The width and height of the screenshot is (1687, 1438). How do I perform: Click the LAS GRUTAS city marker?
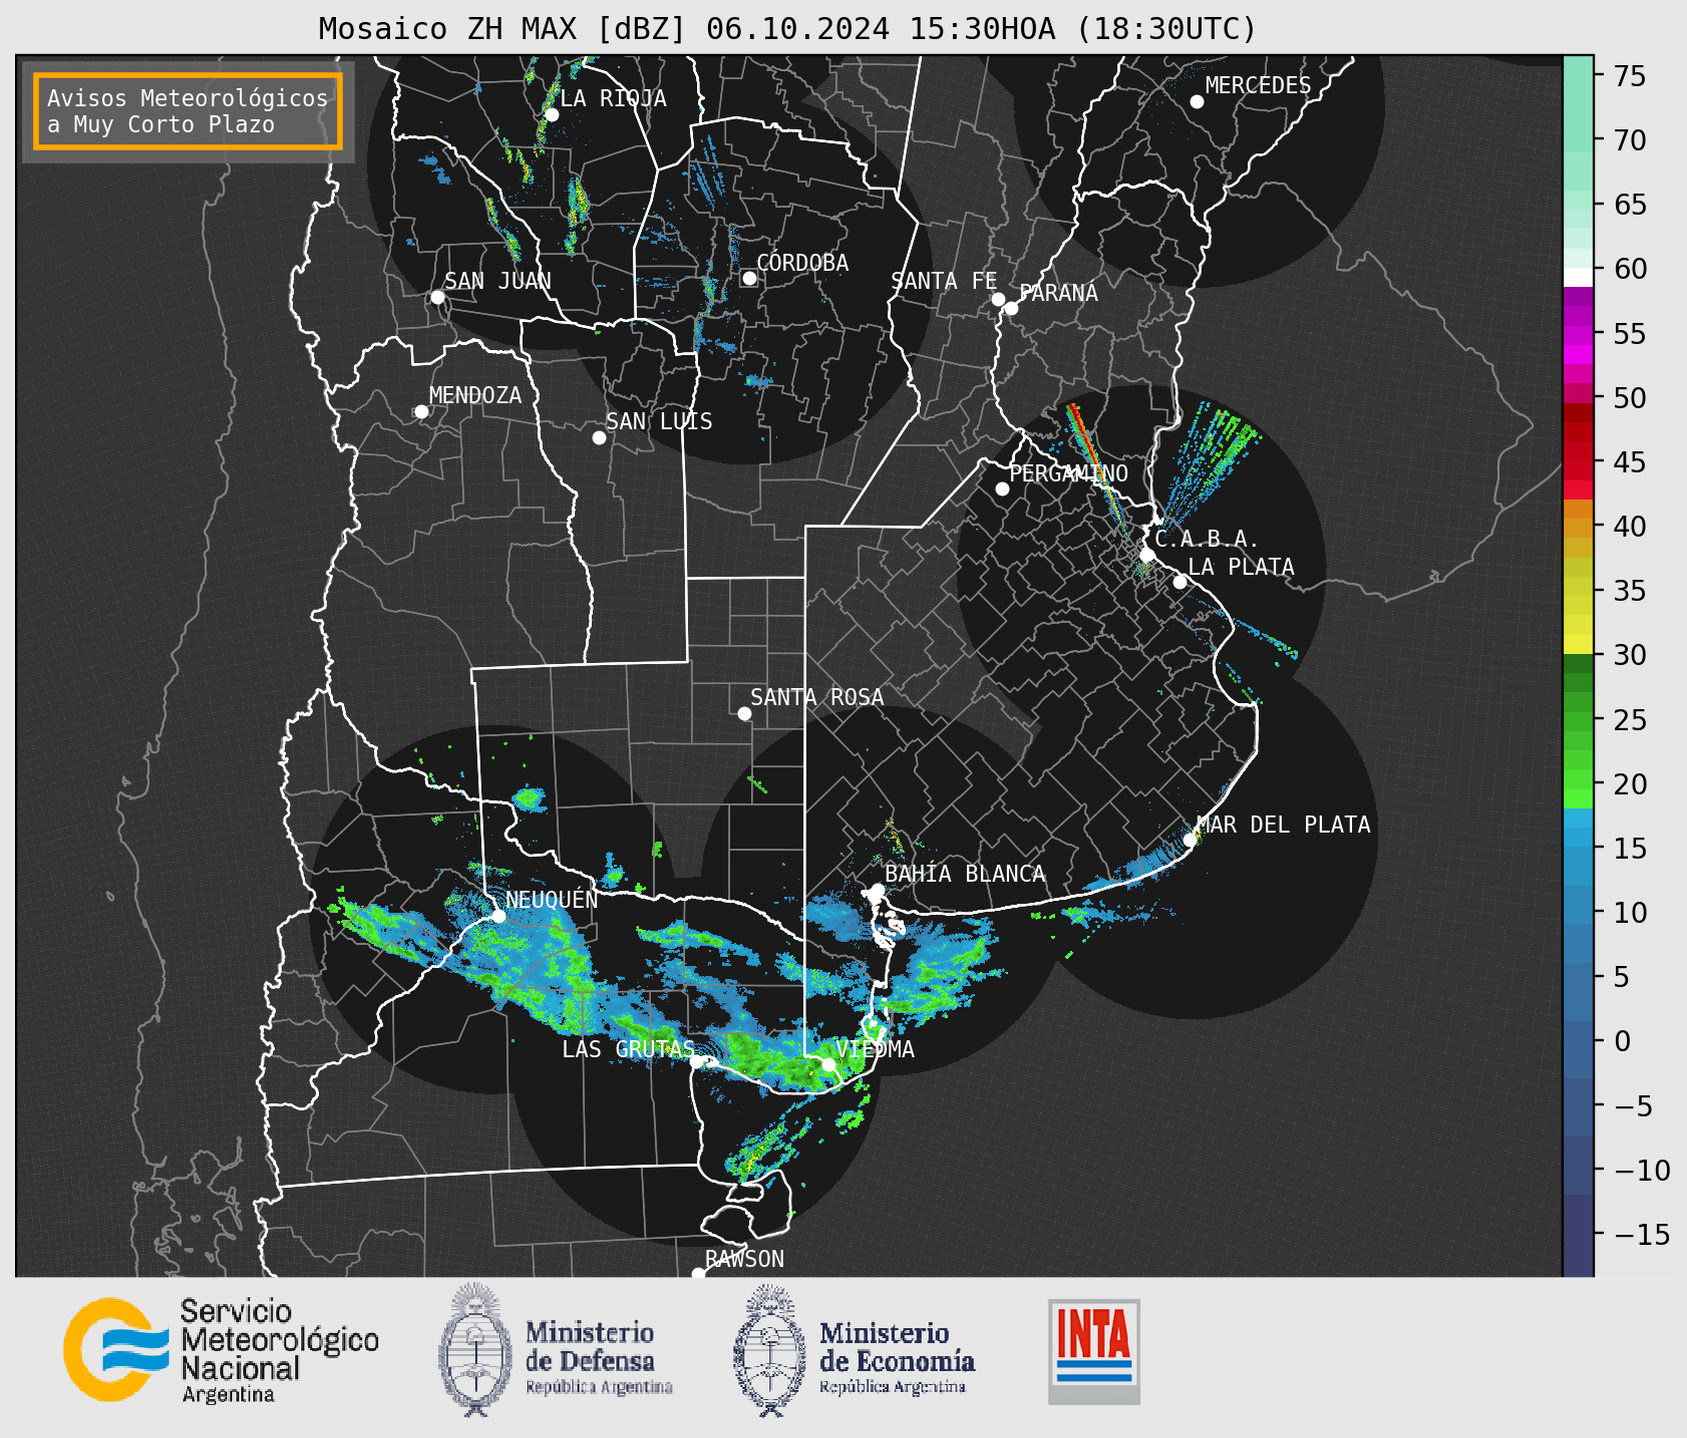tap(697, 1061)
